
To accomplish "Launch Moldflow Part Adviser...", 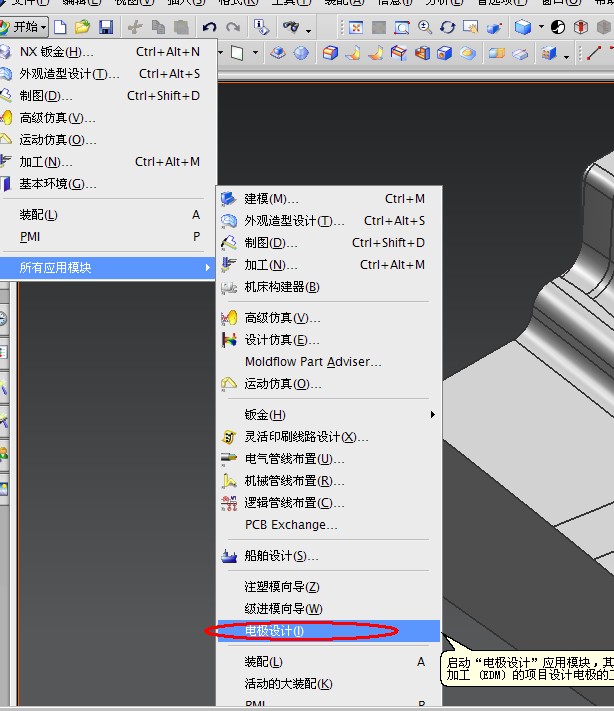I will 329,362.
